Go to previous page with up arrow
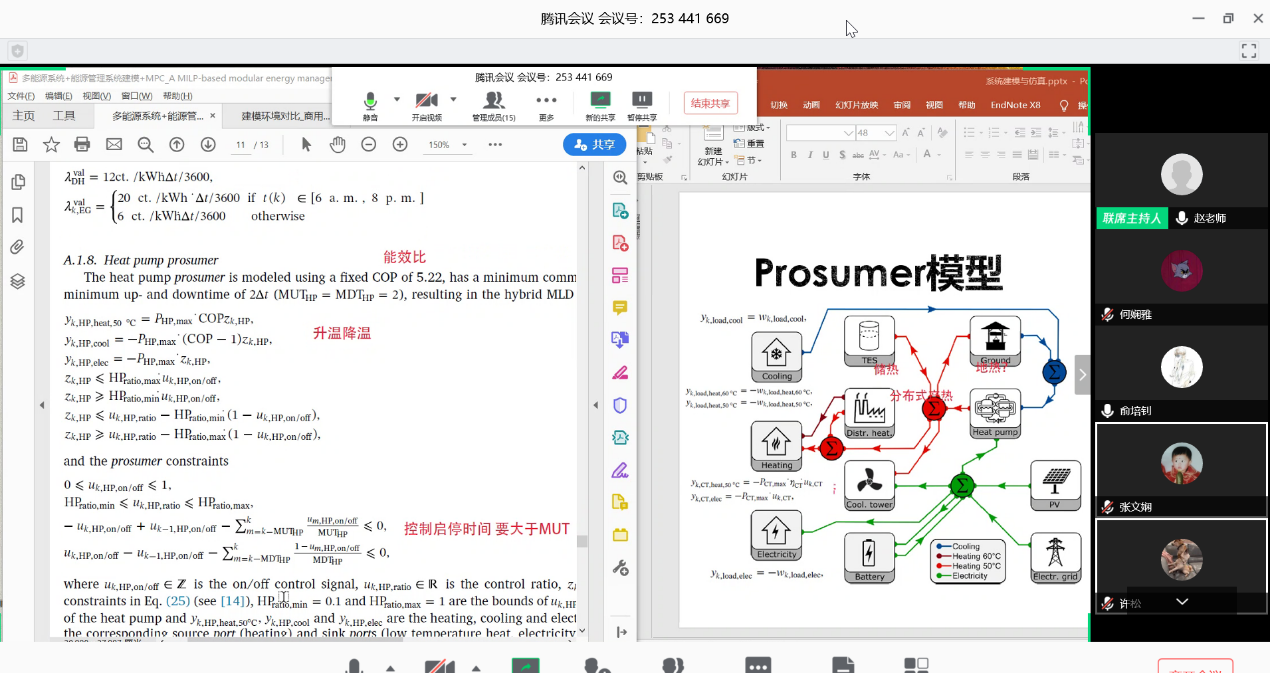Screen dimensions: 1270x673 tap(176, 145)
